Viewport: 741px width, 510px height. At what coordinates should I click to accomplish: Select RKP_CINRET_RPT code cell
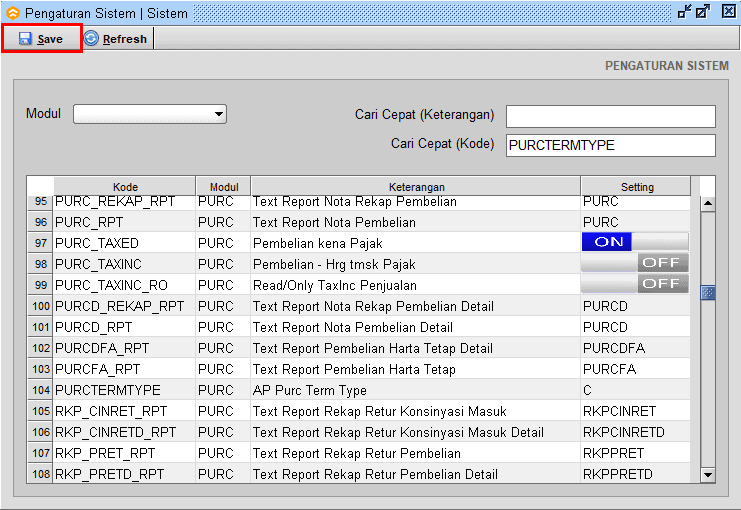[x=125, y=411]
